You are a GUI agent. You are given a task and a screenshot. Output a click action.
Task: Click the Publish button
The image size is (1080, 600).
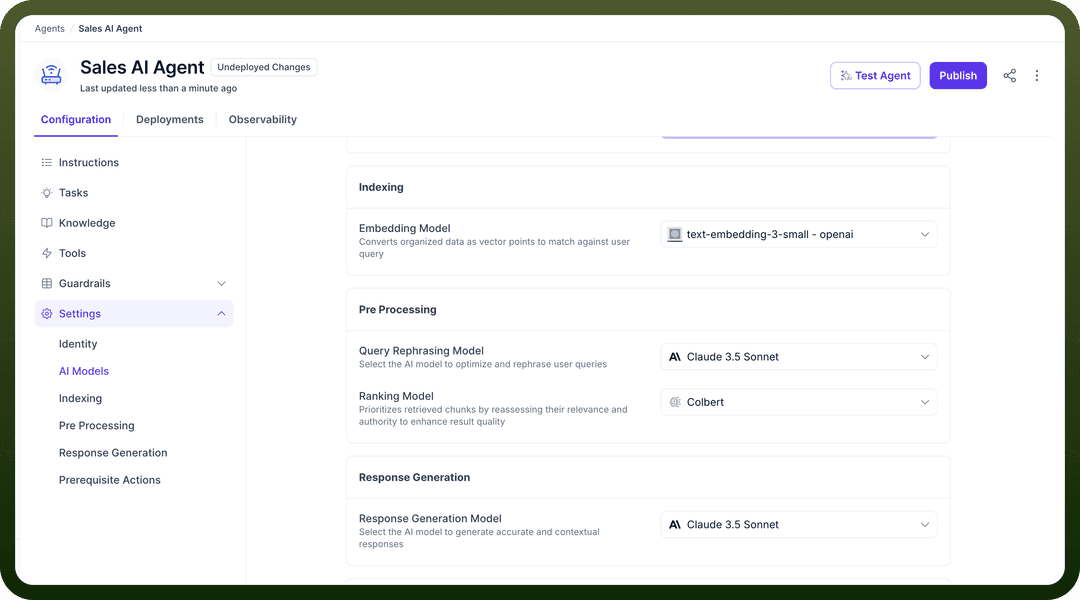pos(958,76)
